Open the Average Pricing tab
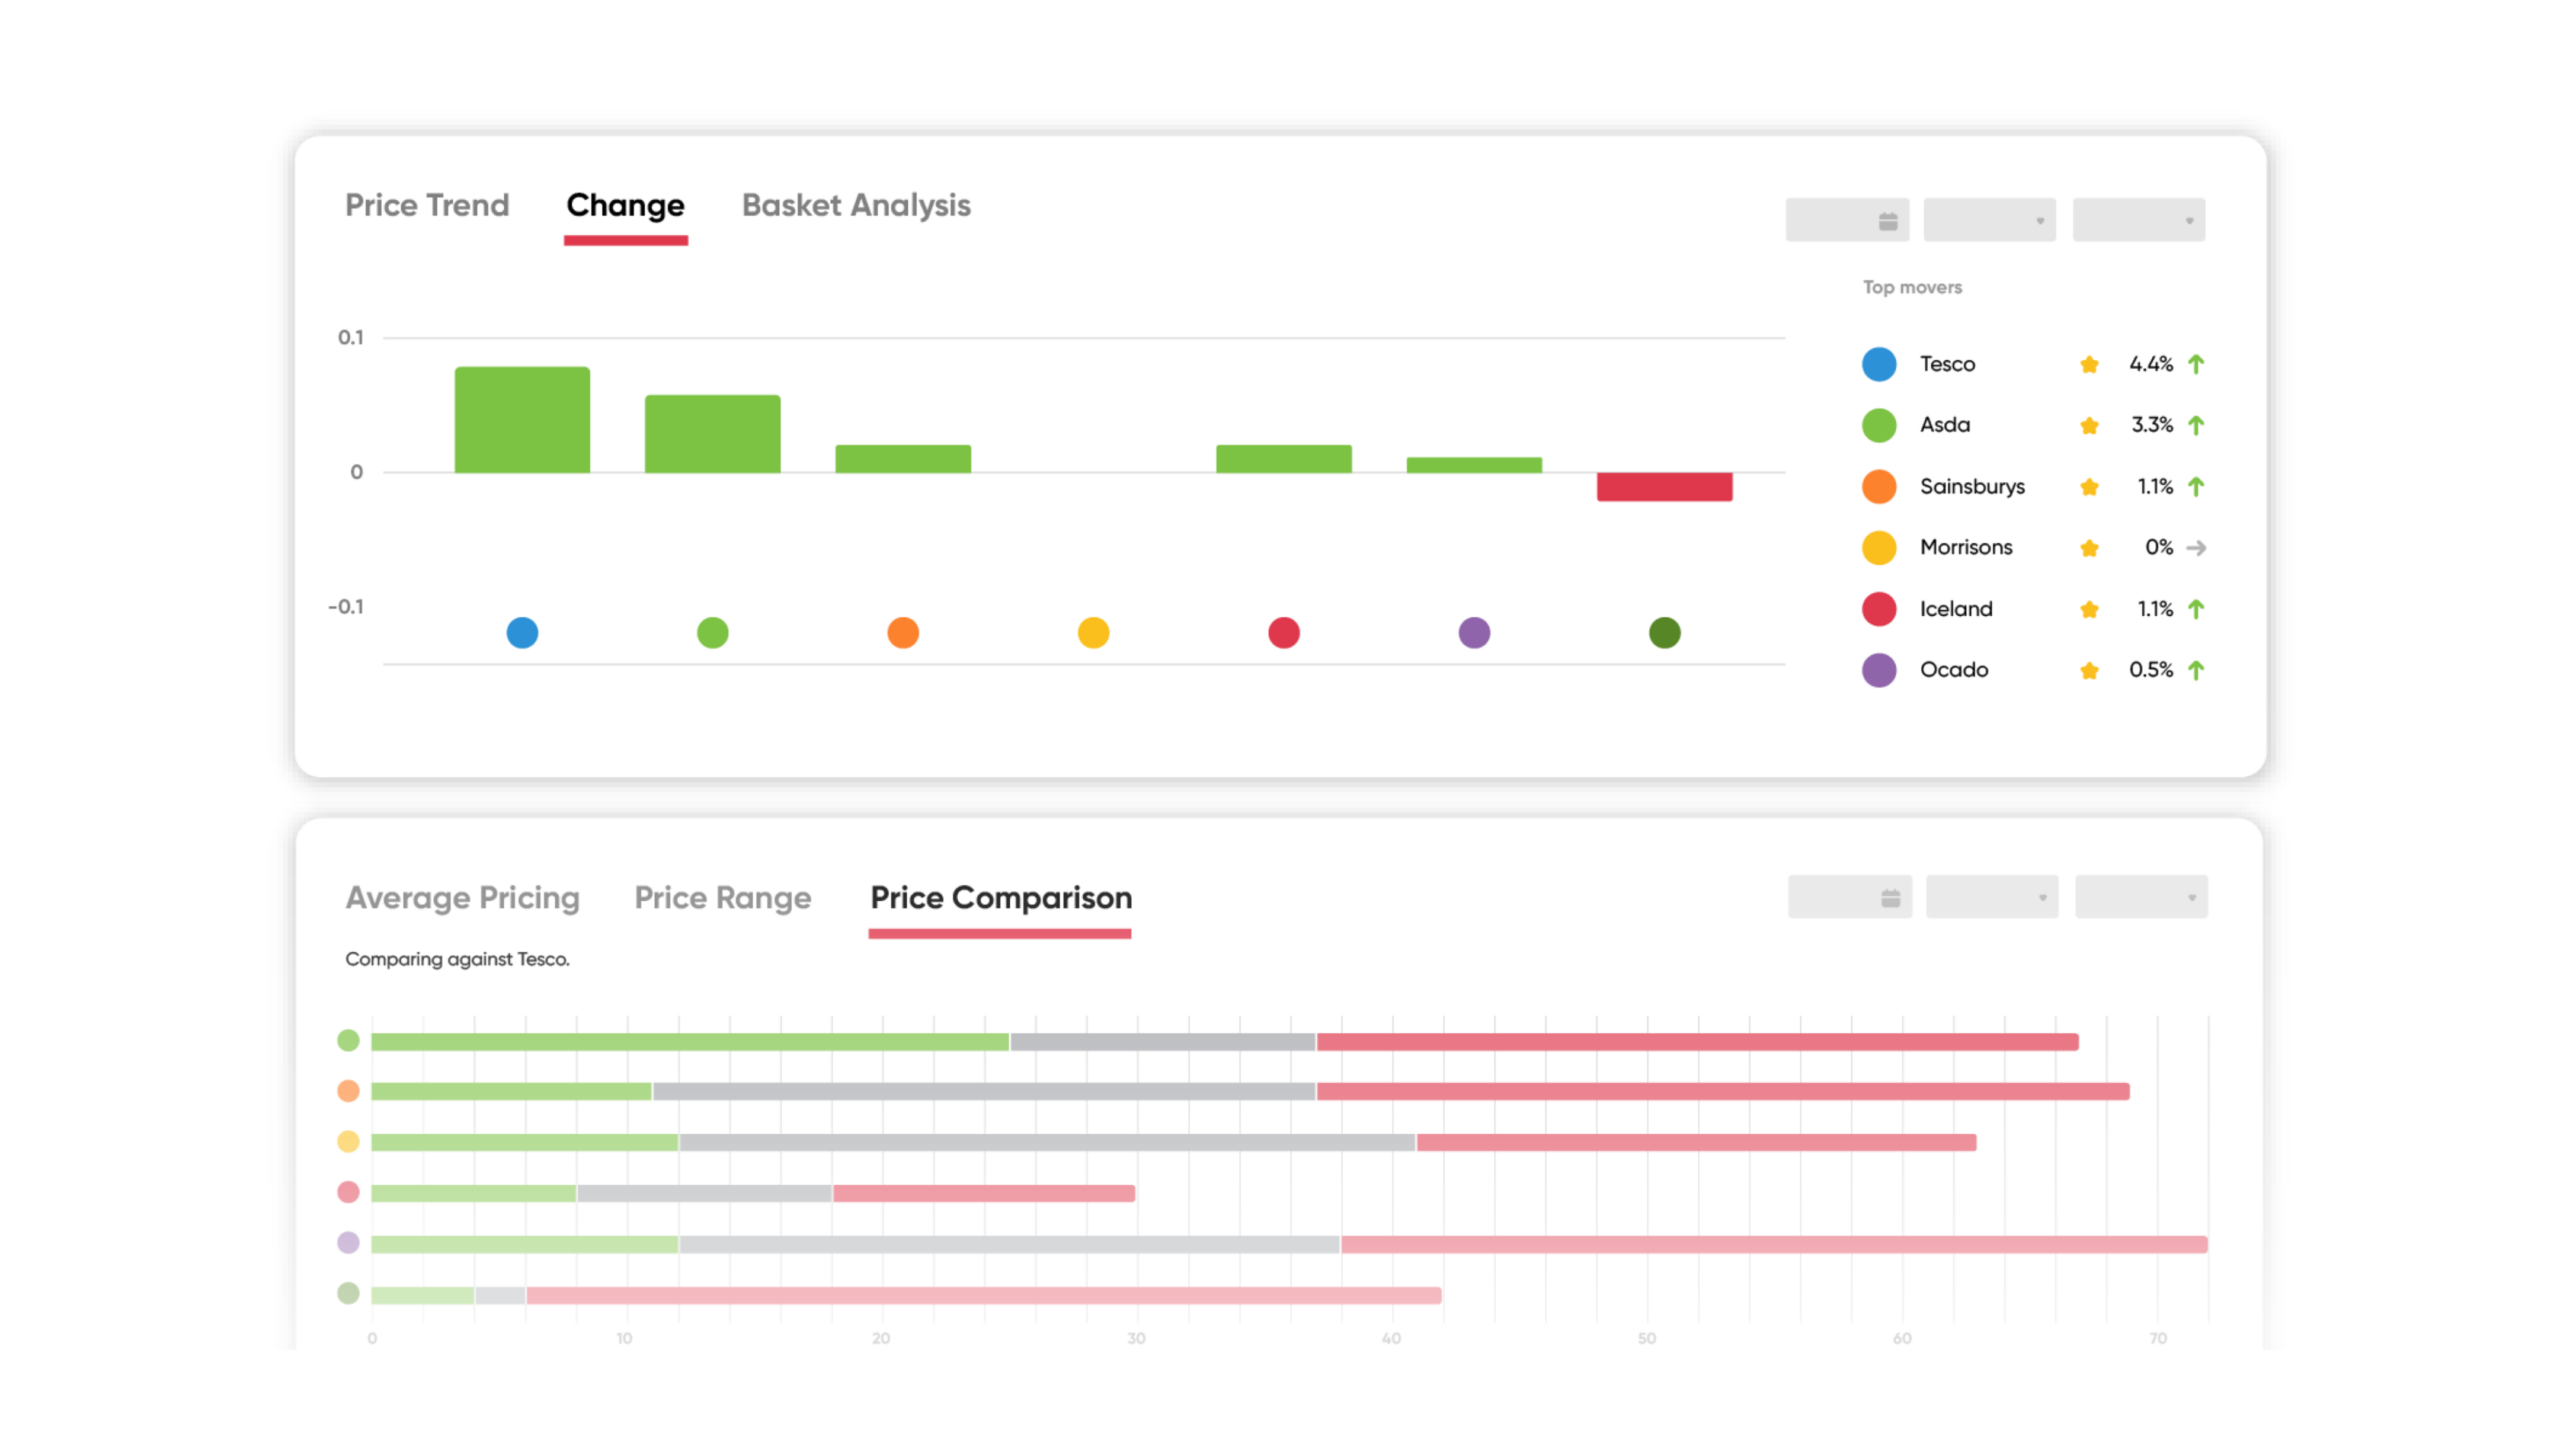 tap(463, 897)
